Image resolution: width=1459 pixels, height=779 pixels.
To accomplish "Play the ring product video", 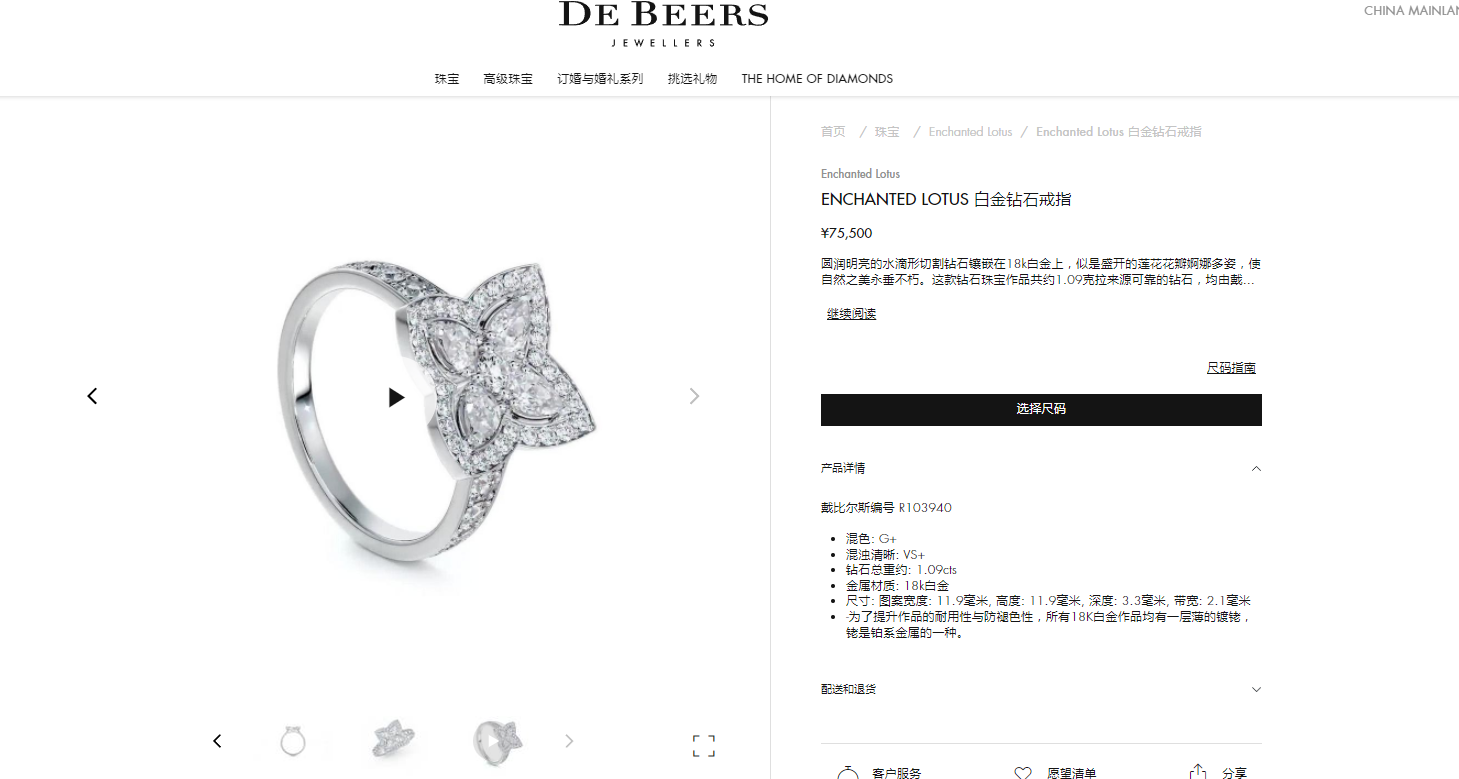I will click(396, 397).
